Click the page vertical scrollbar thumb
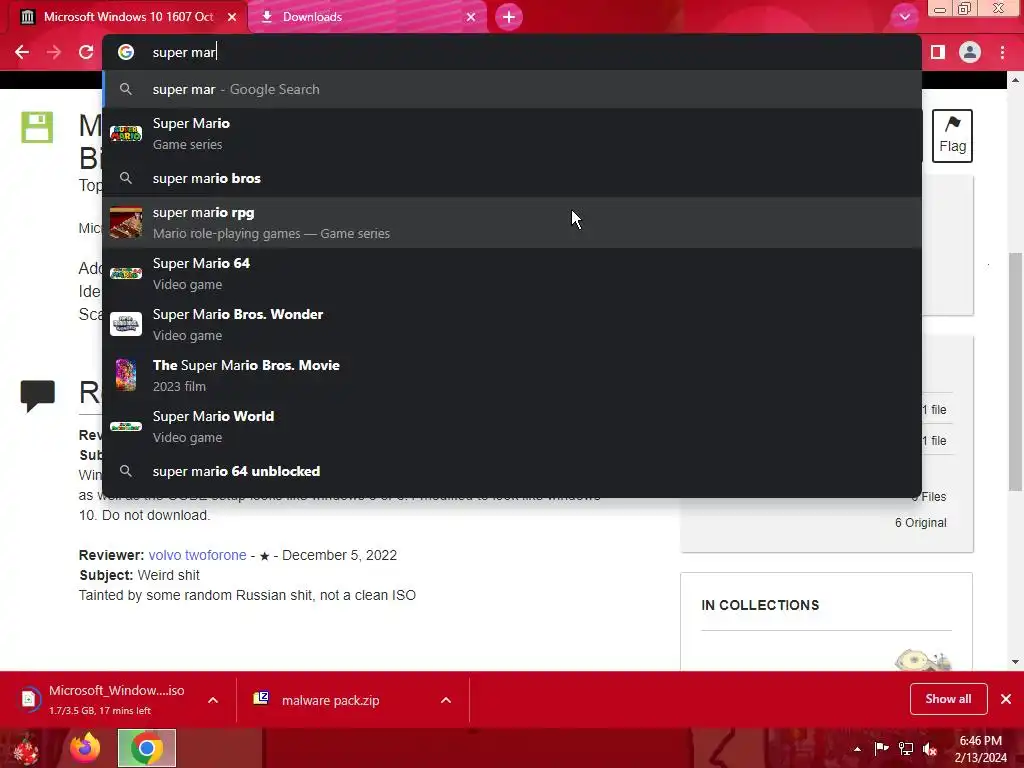The height and width of the screenshot is (768, 1024). pyautogui.click(x=1015, y=371)
